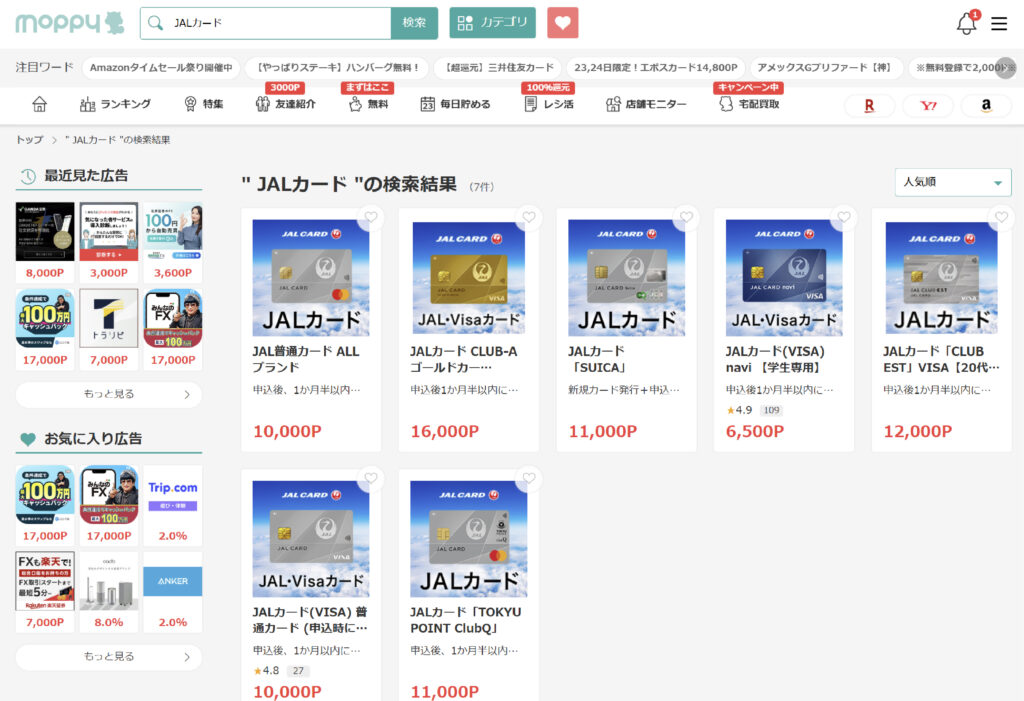Go to home via house icon

tap(39, 104)
